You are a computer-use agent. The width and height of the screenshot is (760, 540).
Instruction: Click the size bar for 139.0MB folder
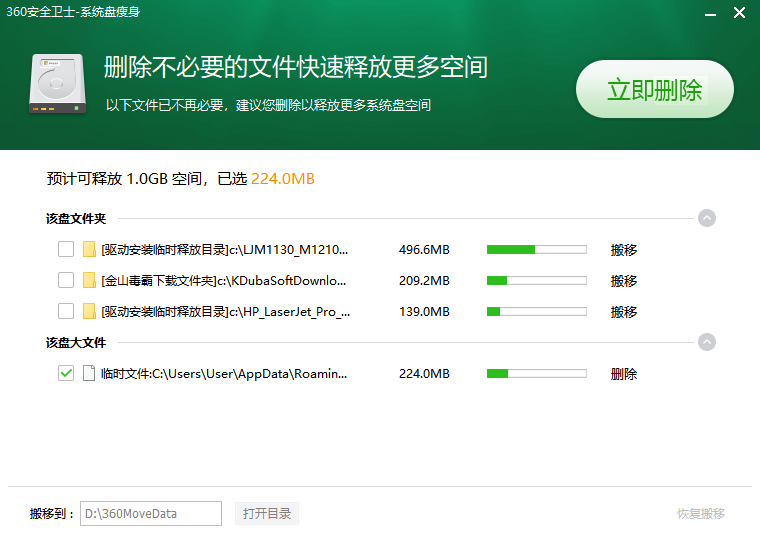click(x=536, y=312)
